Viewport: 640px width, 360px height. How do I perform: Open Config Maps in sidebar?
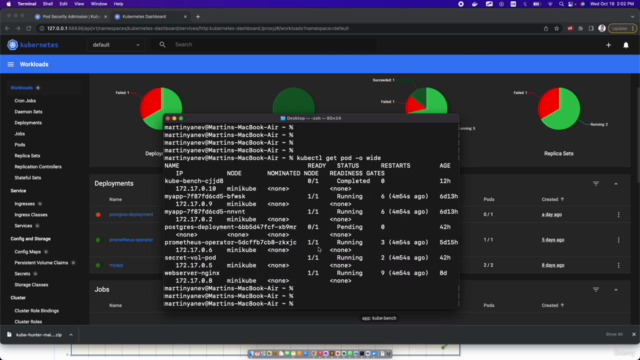click(x=28, y=252)
